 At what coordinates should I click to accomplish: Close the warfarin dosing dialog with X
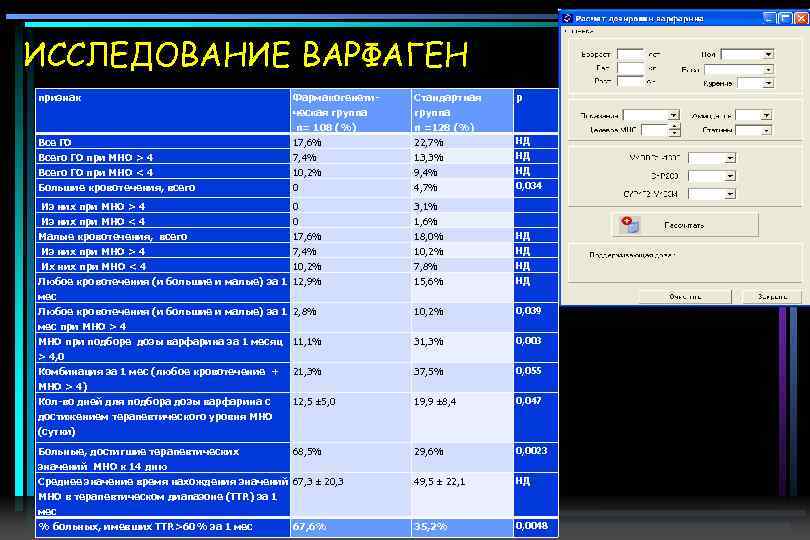pyautogui.click(x=801, y=18)
